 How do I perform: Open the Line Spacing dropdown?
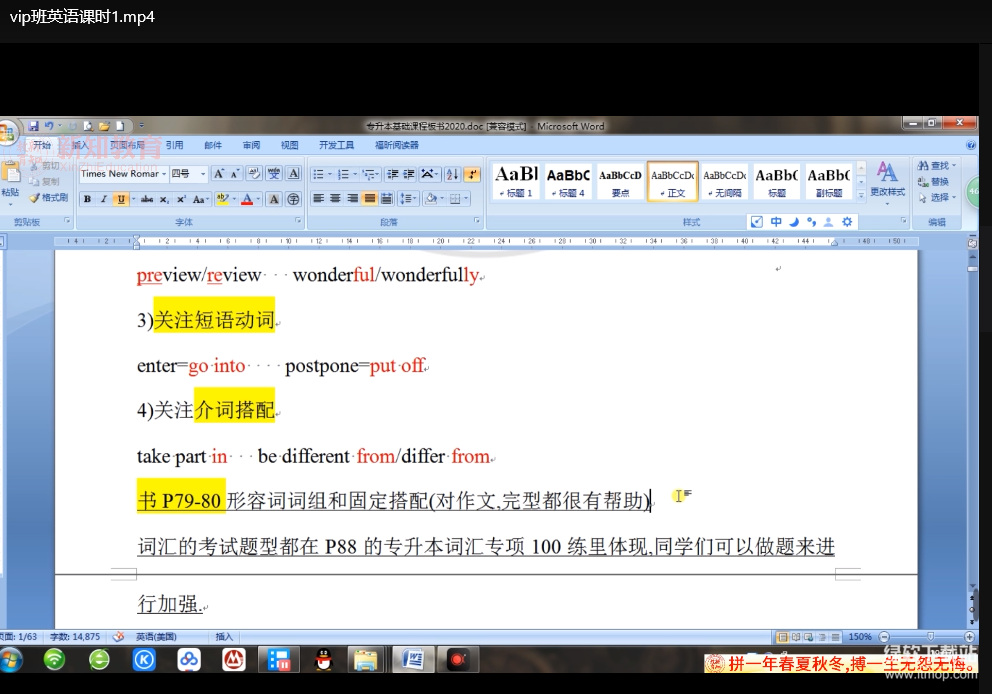click(408, 199)
